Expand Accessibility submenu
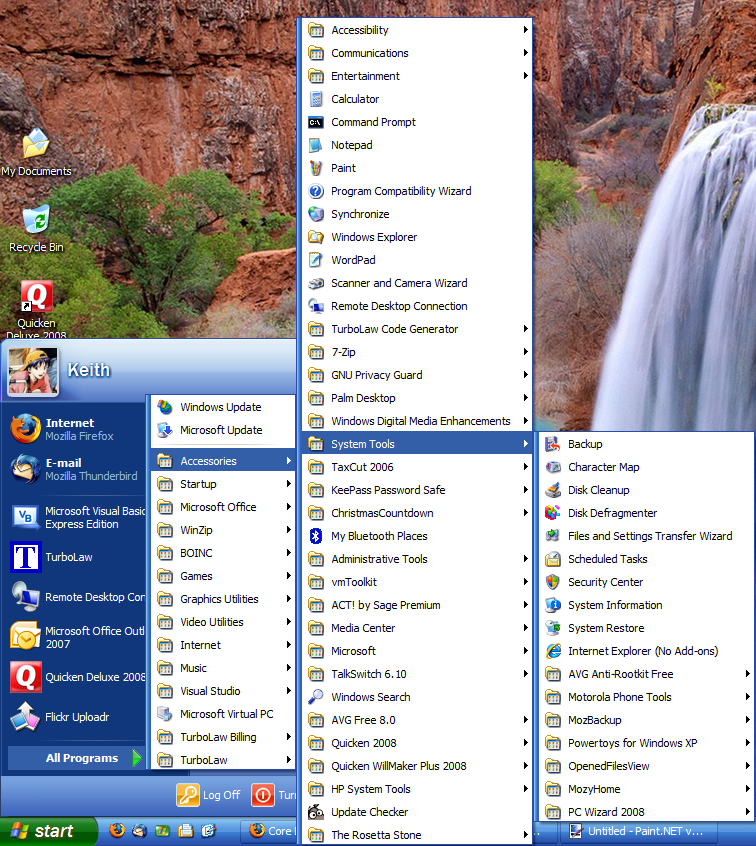Image resolution: width=756 pixels, height=846 pixels. coord(417,30)
